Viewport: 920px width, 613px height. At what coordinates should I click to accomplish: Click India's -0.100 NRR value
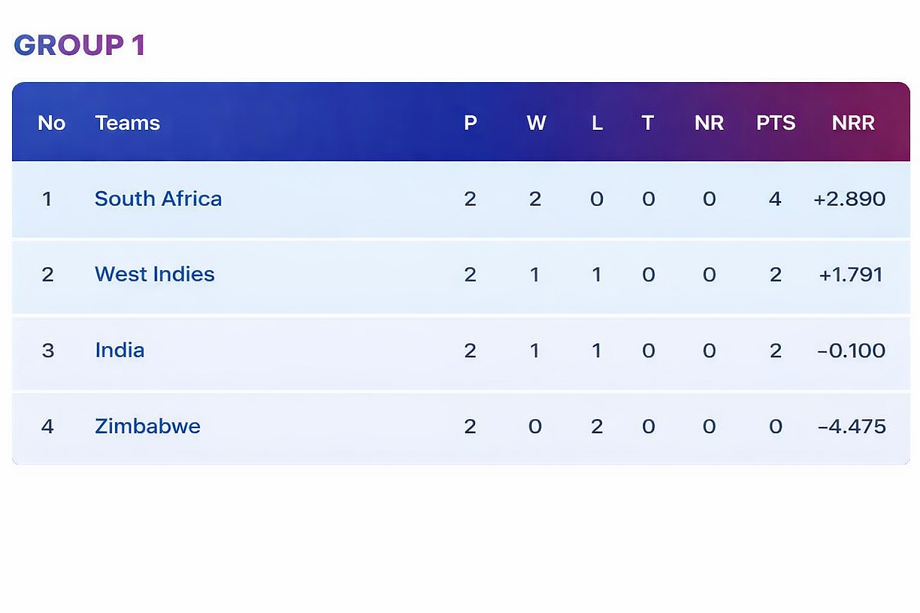pyautogui.click(x=851, y=350)
